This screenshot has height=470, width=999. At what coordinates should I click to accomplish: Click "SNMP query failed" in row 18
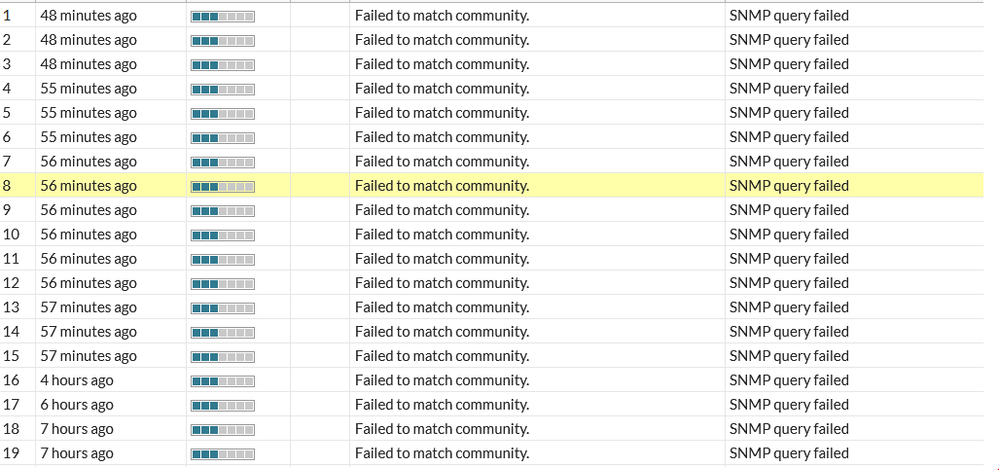coord(789,429)
